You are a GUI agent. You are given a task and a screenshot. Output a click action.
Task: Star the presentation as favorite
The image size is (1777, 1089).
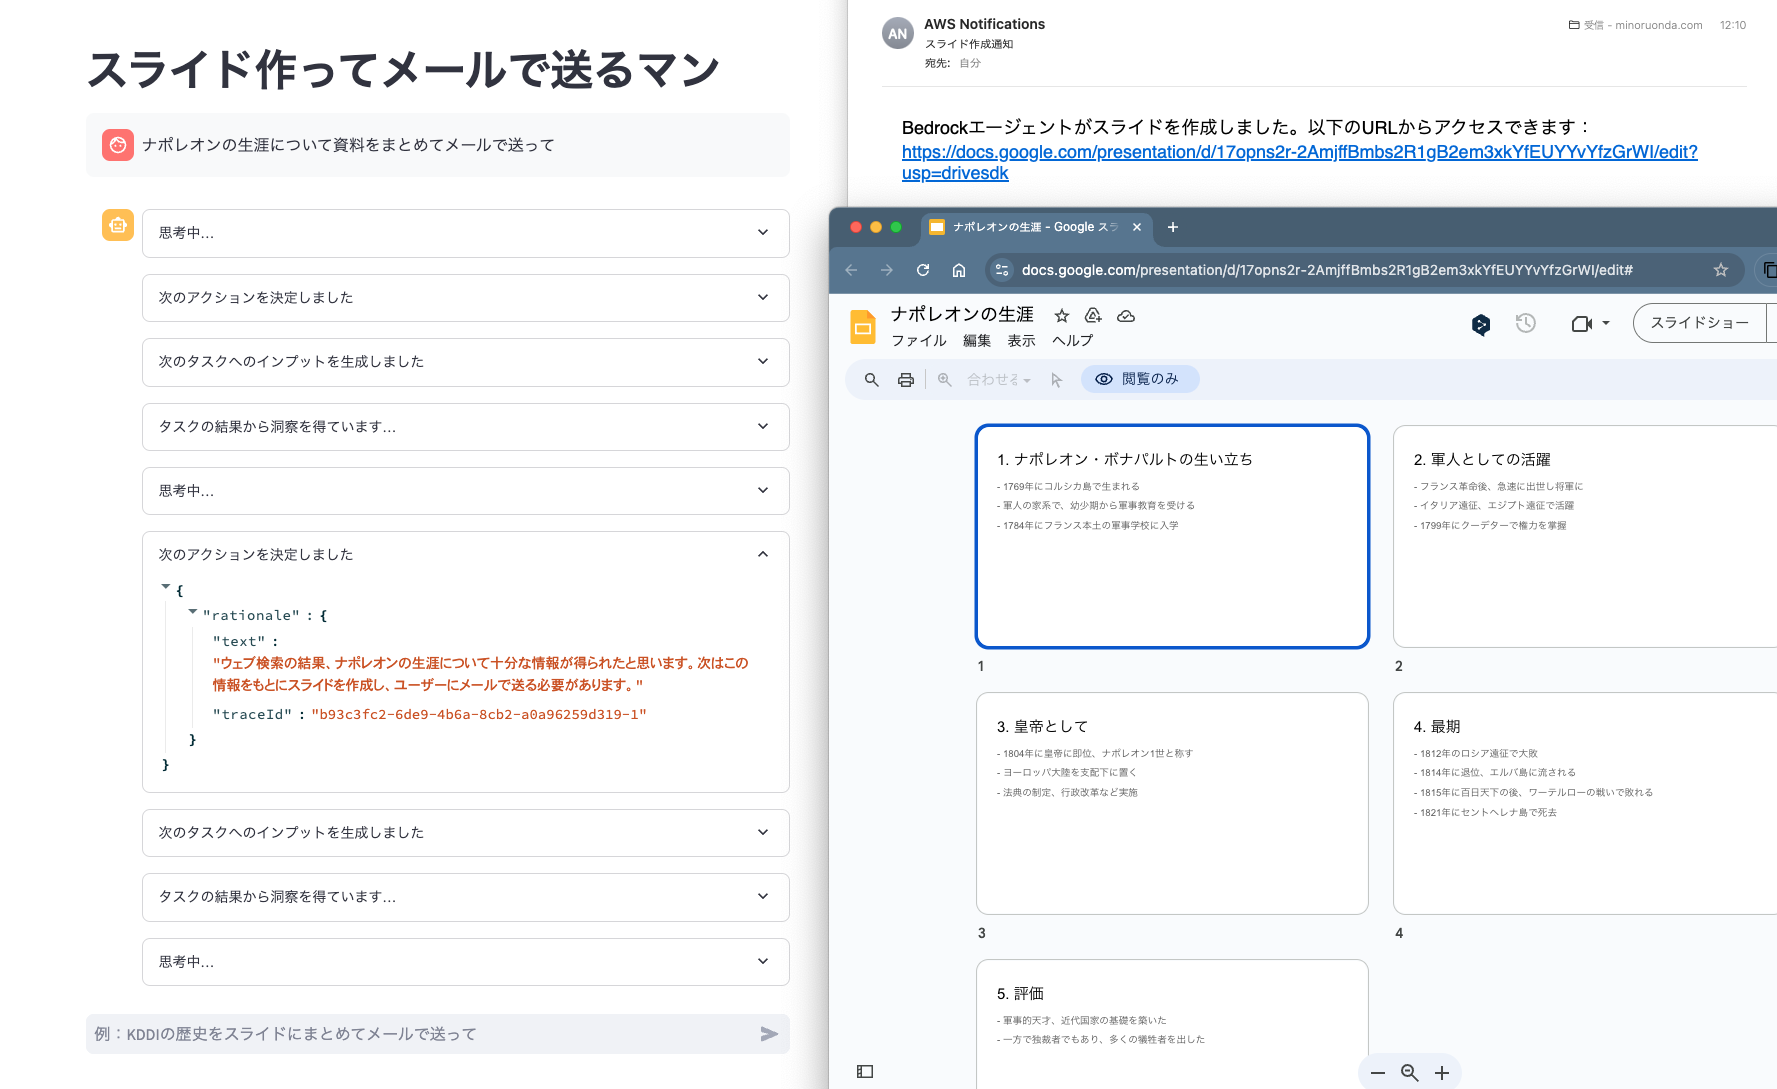tap(1061, 315)
